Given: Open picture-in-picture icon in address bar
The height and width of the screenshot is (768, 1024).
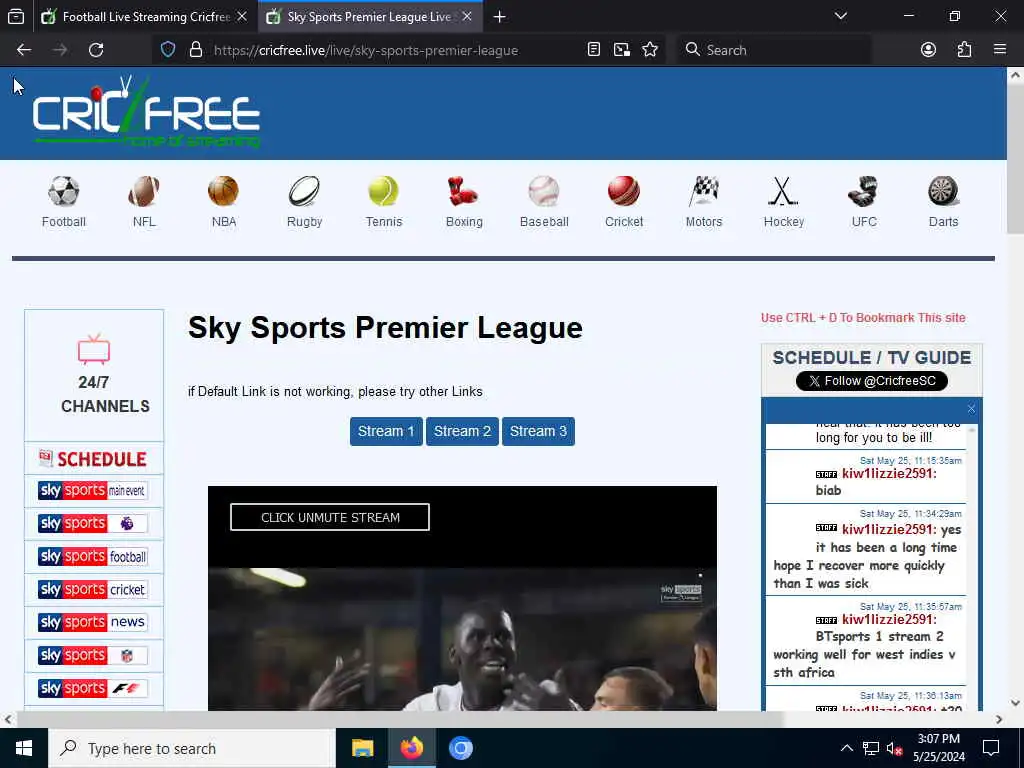Looking at the screenshot, I should click(x=622, y=50).
